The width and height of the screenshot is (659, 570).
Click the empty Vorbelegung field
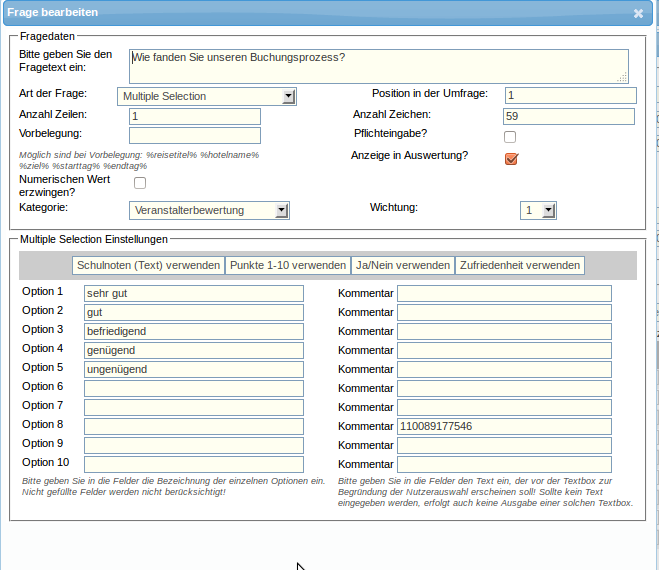(194, 135)
